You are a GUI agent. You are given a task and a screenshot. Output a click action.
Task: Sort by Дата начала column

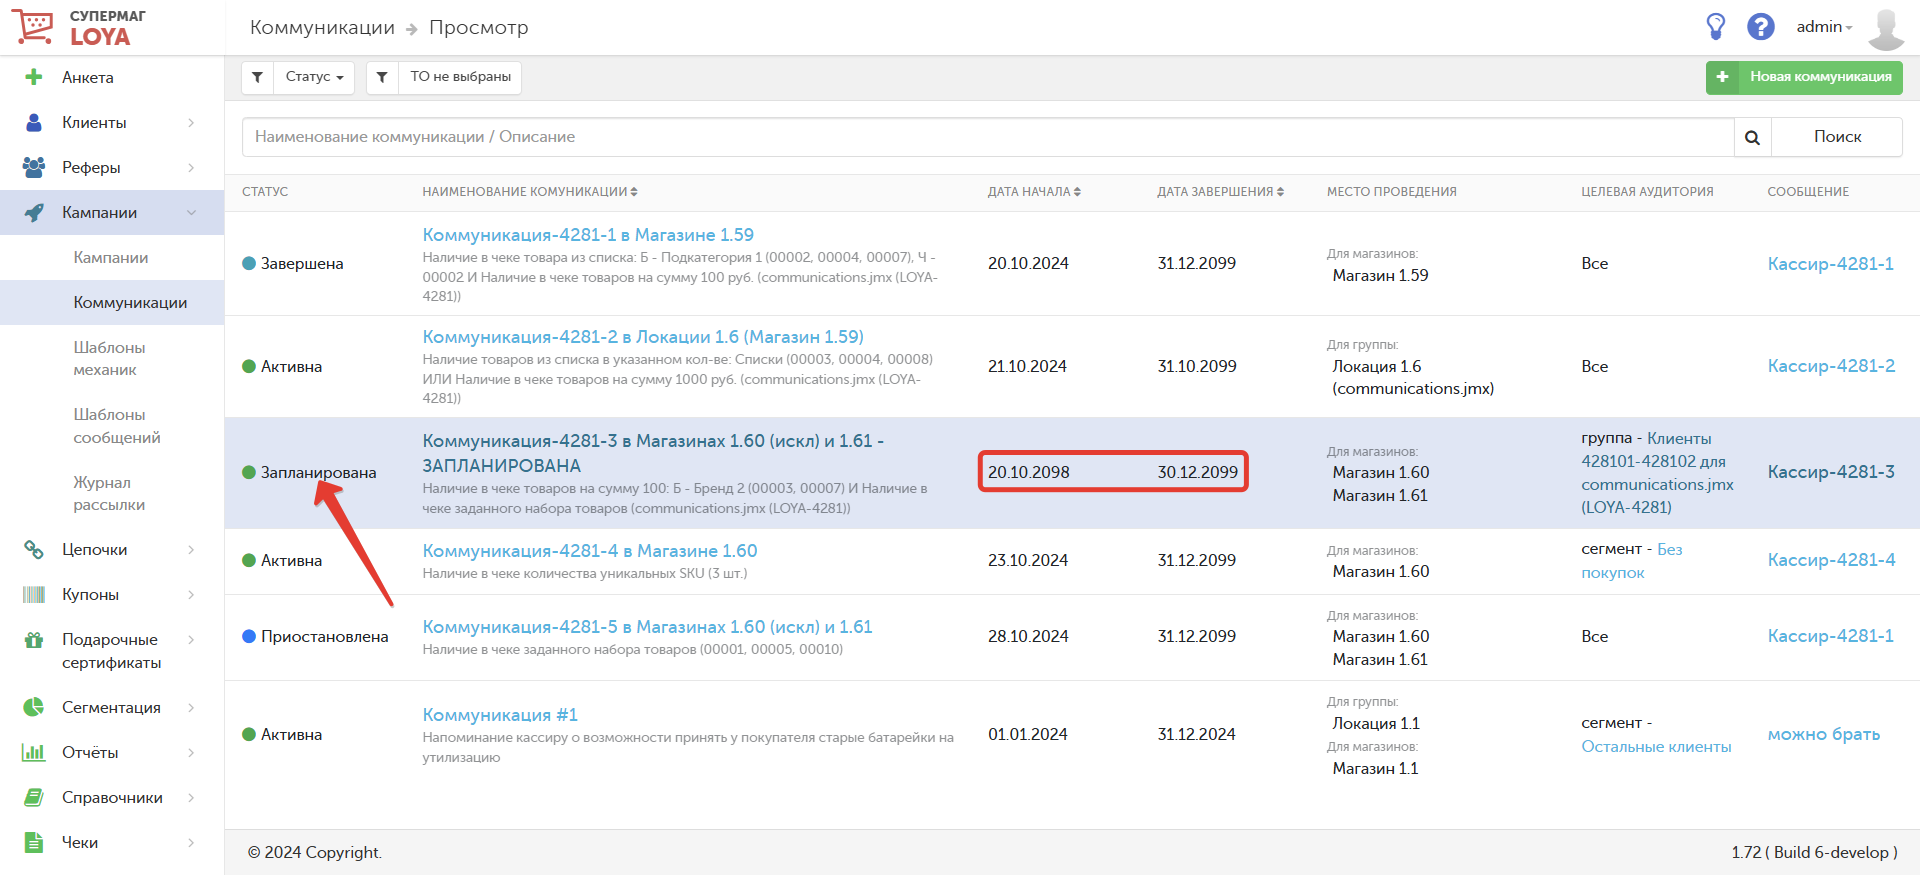1034,191
